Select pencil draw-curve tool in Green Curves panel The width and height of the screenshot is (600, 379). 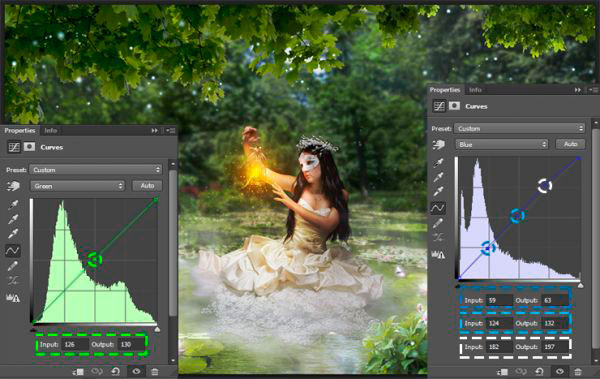point(12,266)
